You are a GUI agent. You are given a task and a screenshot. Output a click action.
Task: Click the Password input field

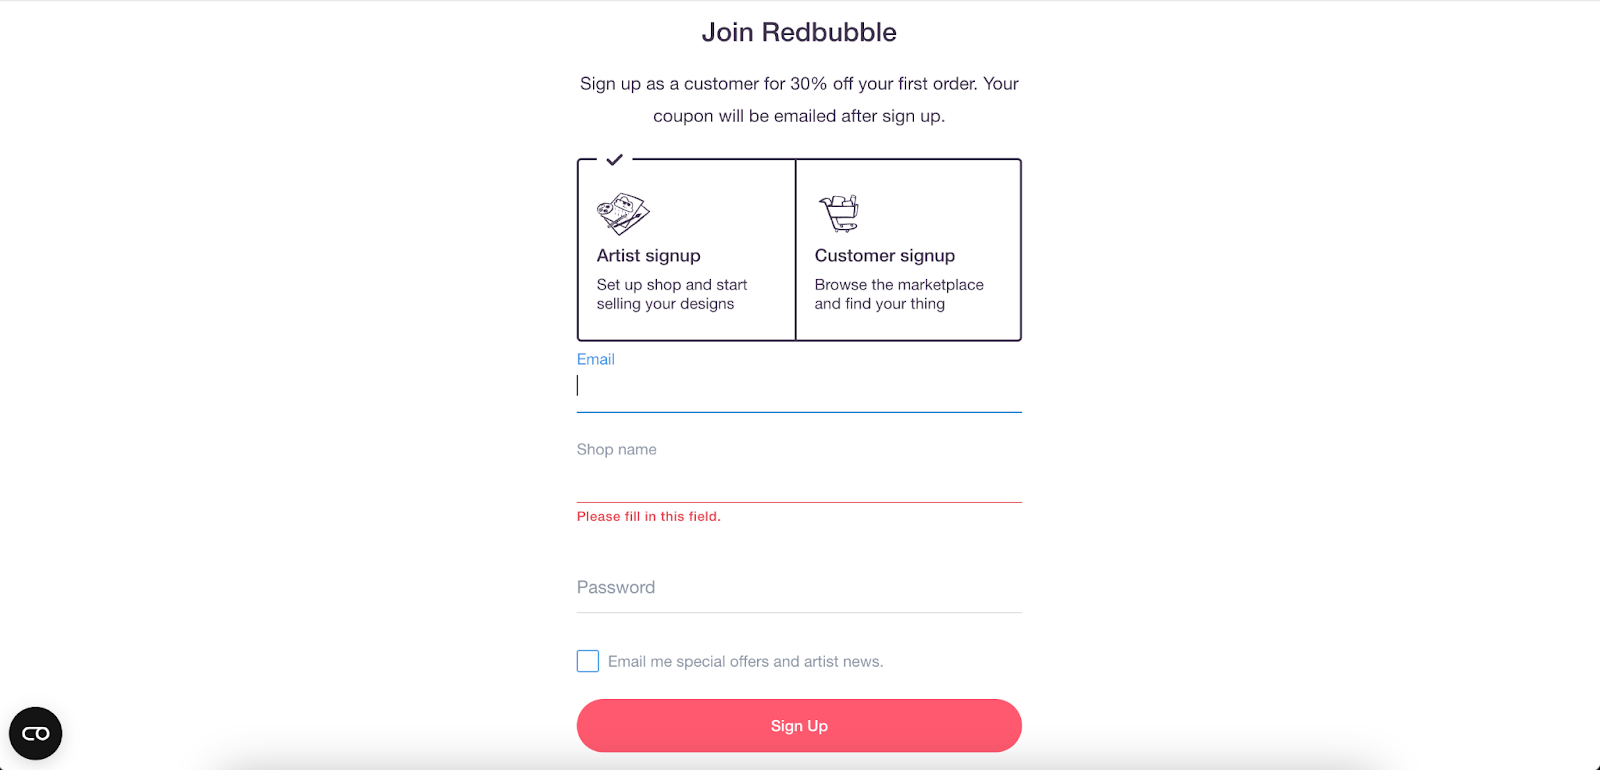click(798, 595)
